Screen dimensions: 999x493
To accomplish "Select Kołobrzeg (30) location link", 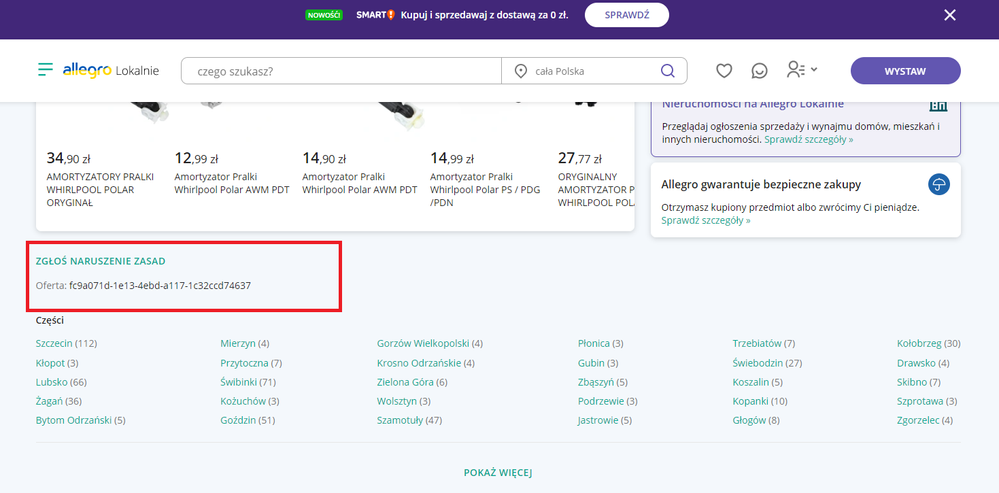I will tap(928, 343).
